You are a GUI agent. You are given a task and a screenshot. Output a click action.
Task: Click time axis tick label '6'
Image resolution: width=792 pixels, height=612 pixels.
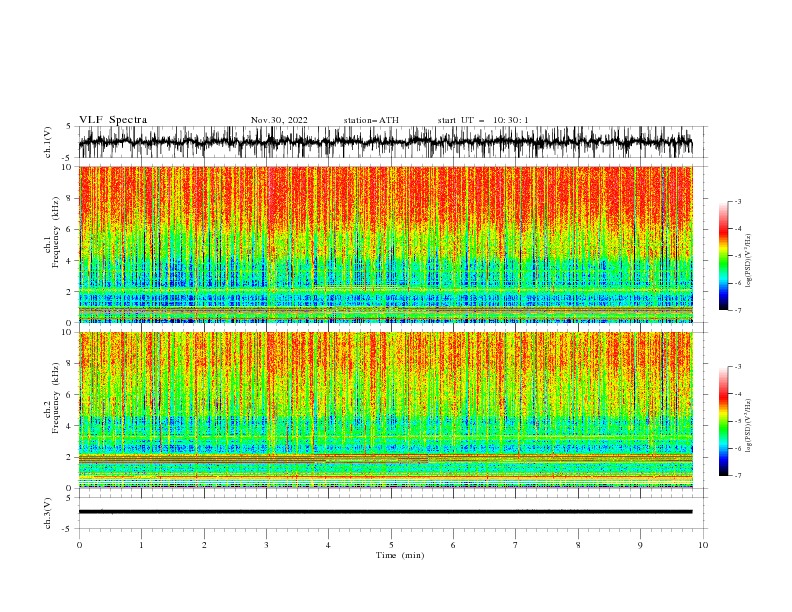click(x=453, y=545)
